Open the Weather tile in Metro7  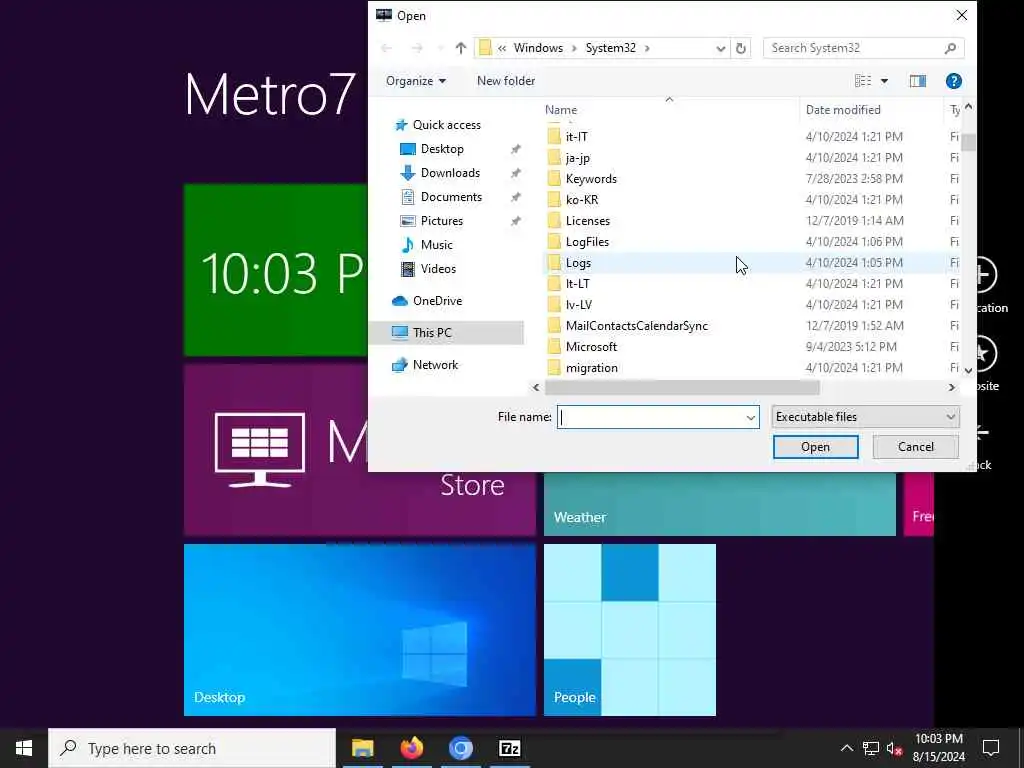coord(720,504)
